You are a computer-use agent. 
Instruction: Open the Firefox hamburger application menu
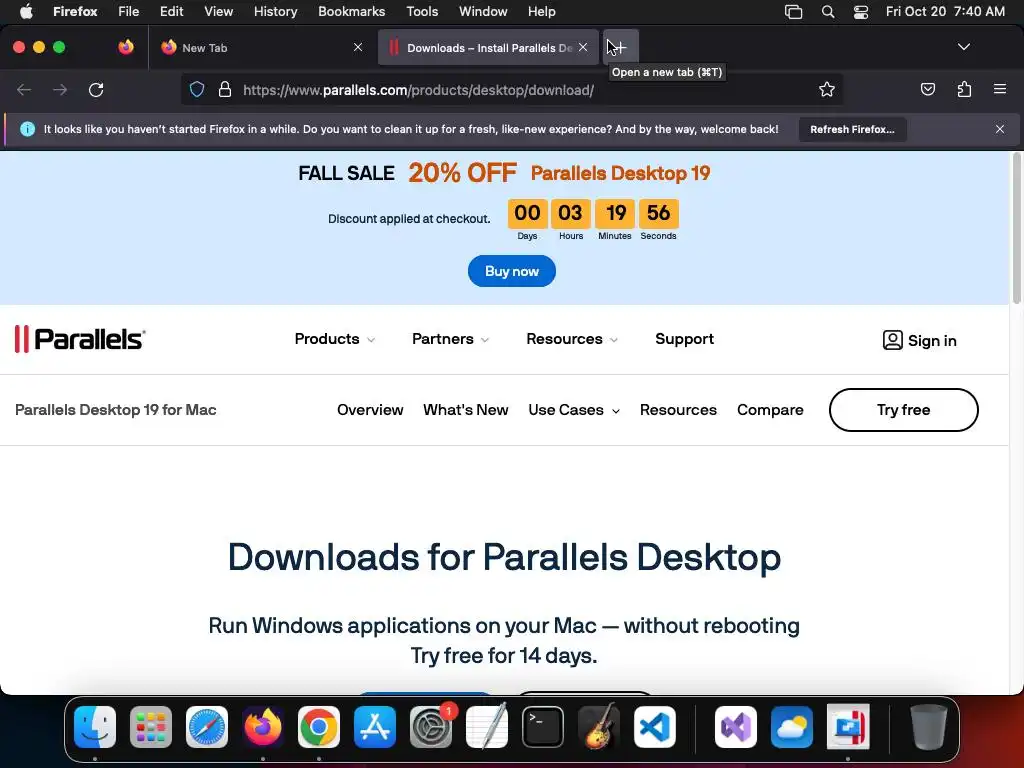[1000, 89]
